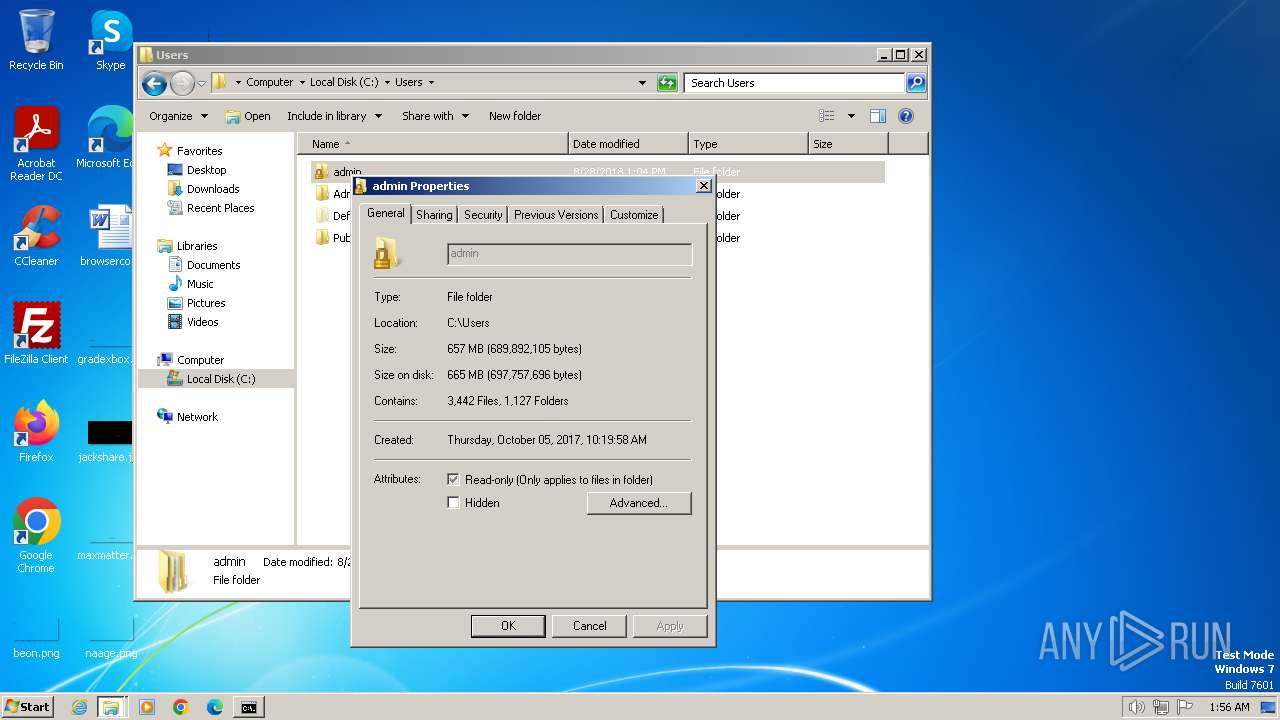1280x720 pixels.
Task: Open the view options dropdown arrow
Action: pyautogui.click(x=851, y=116)
